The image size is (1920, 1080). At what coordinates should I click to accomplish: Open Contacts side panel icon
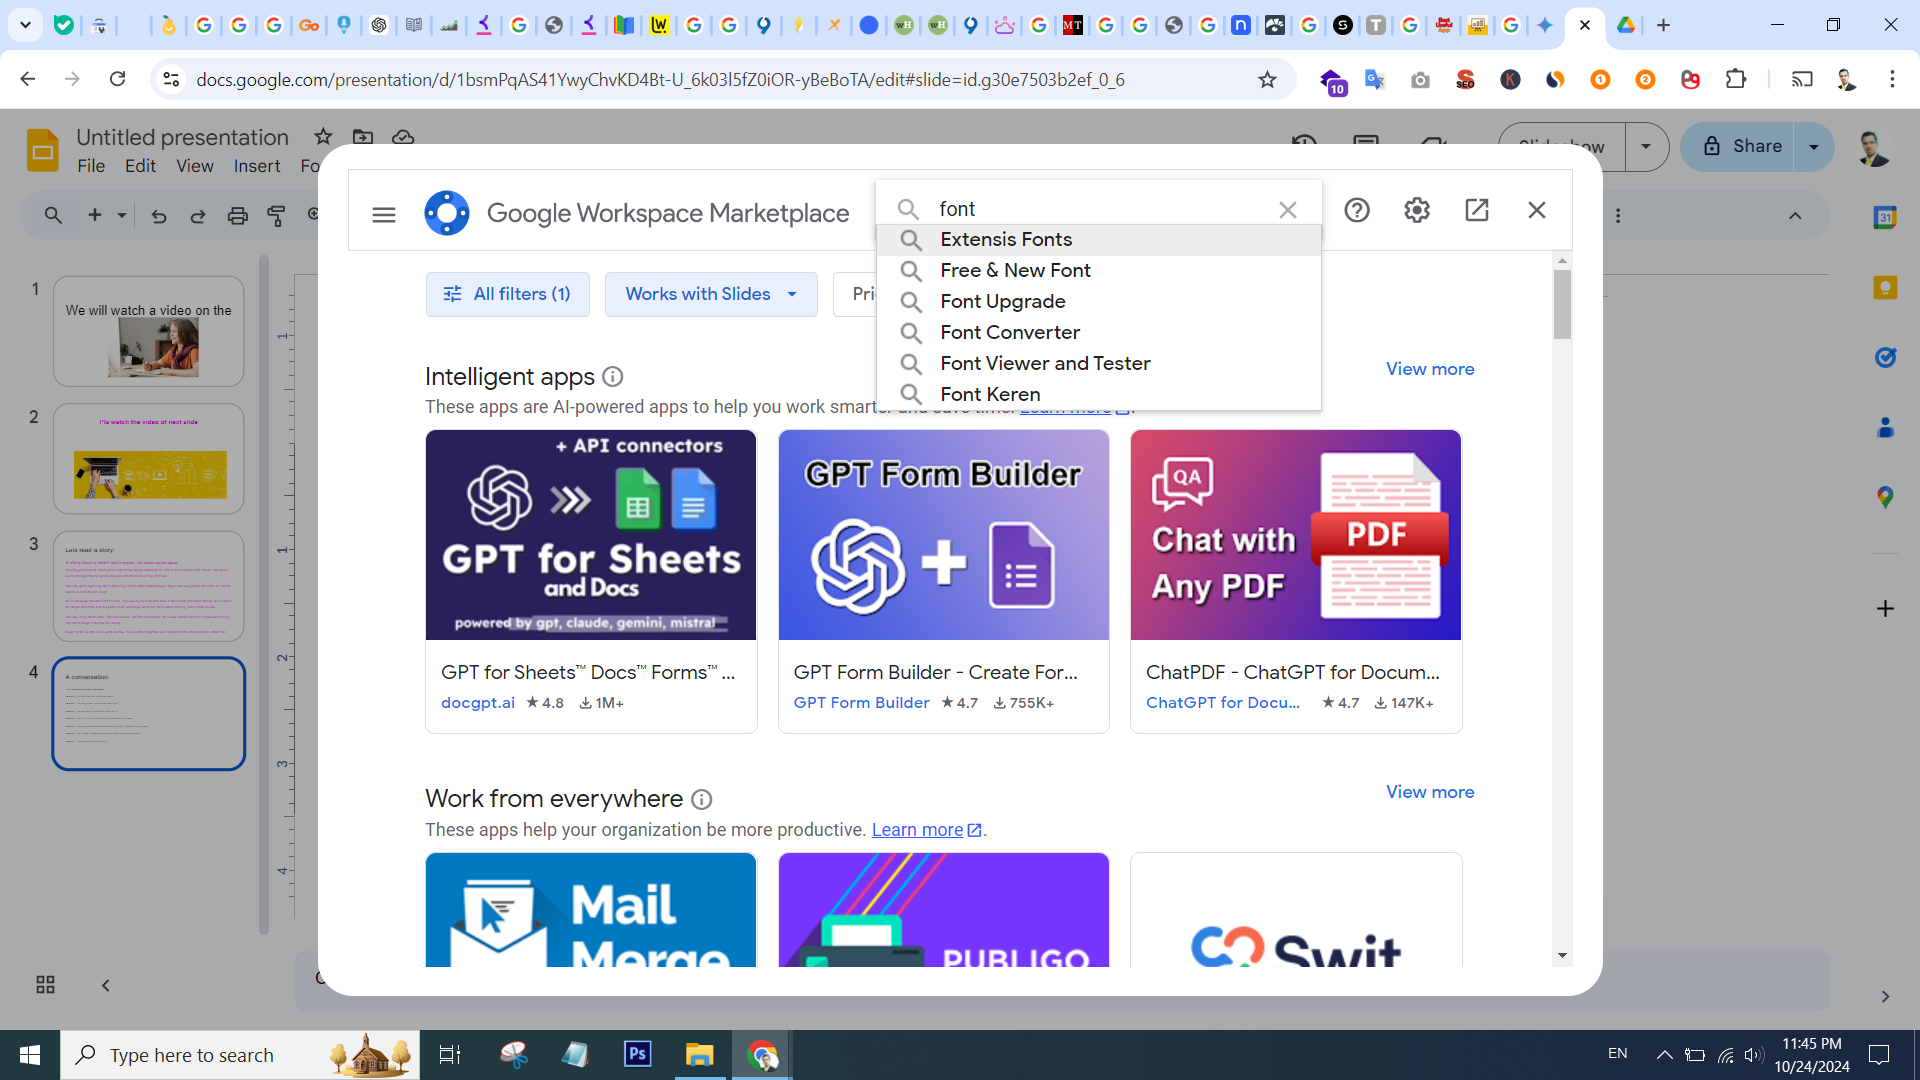(1885, 428)
